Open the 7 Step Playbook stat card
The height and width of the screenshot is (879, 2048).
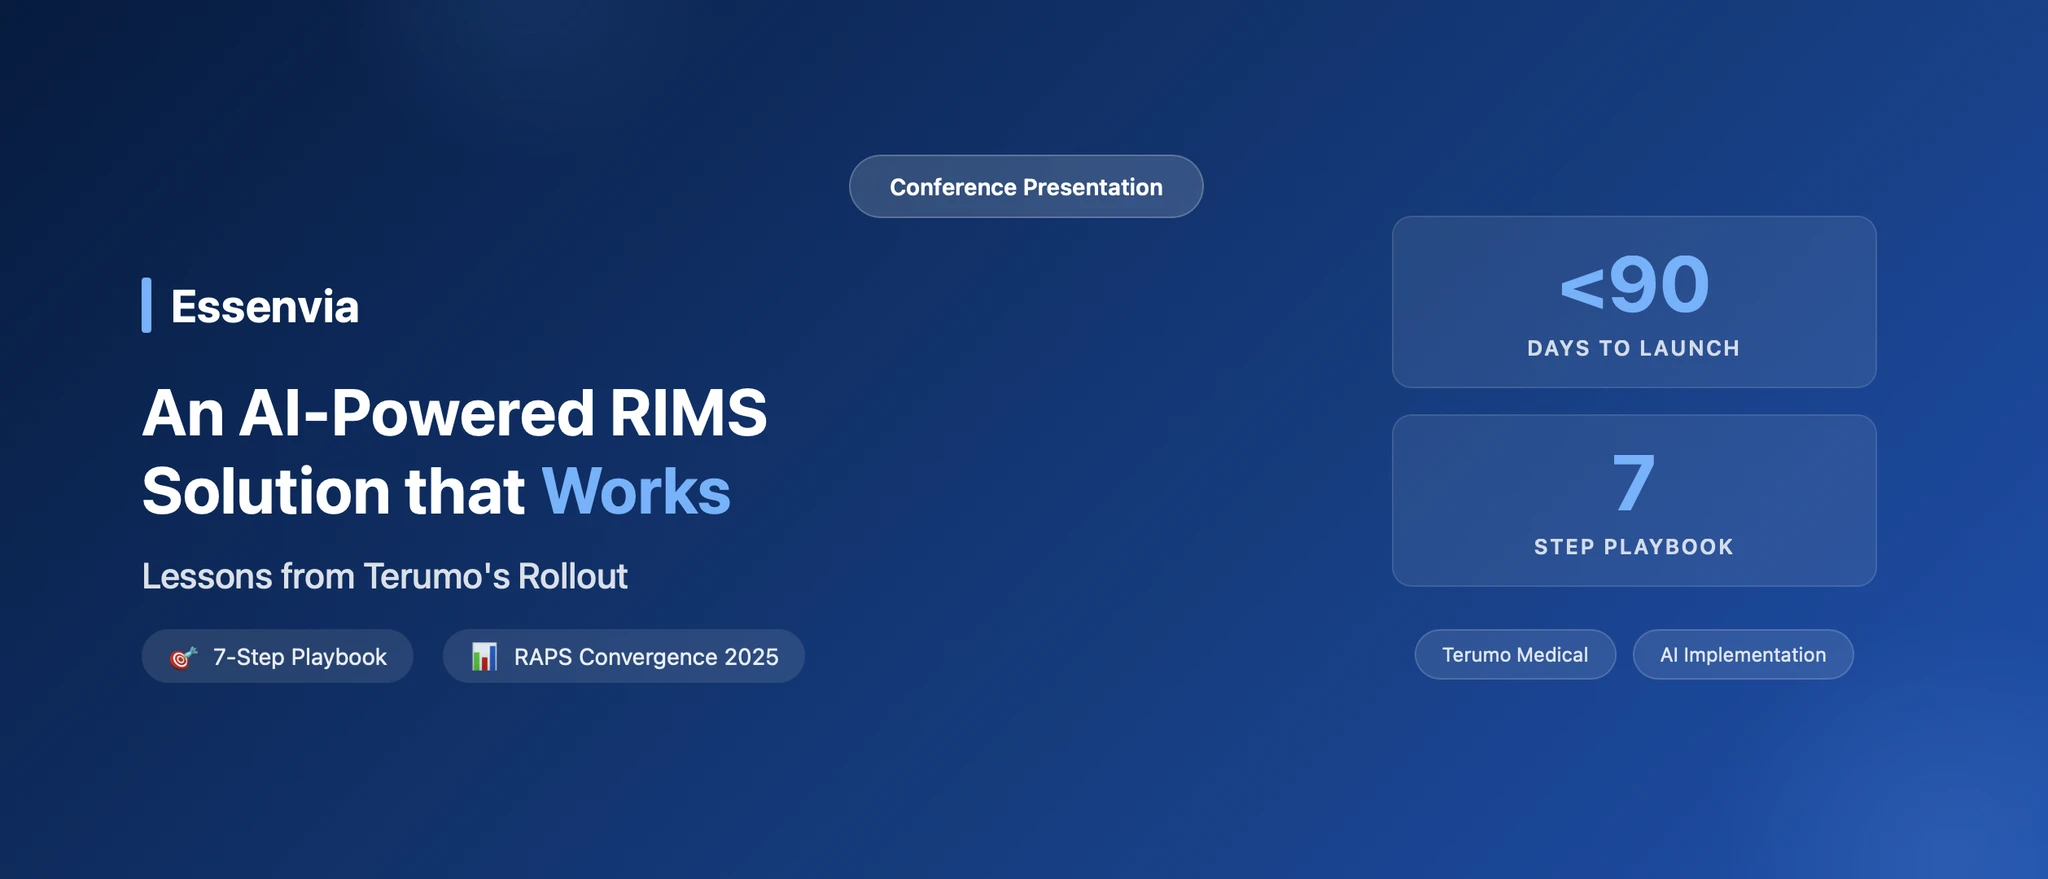pos(1634,500)
